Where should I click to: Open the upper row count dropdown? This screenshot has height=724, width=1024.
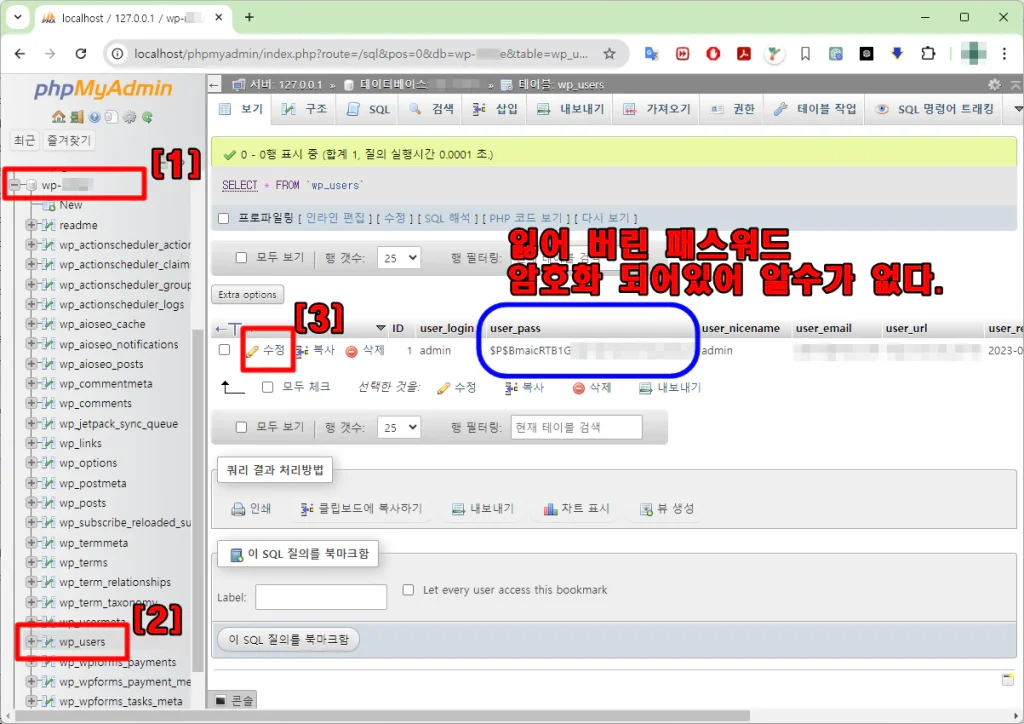click(x=399, y=258)
